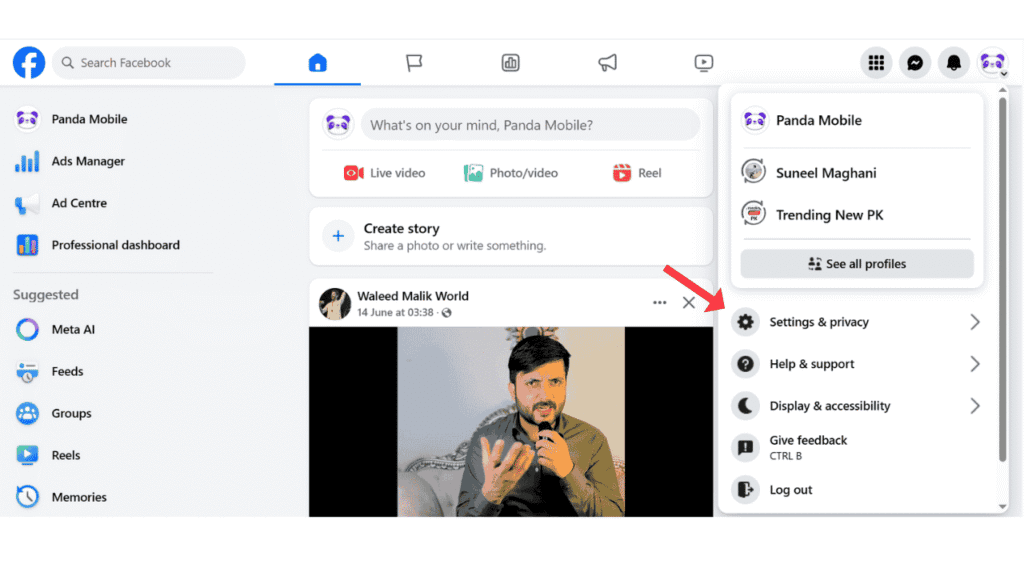1024x576 pixels.
Task: Open Waleed Malik World page name
Action: coord(413,296)
